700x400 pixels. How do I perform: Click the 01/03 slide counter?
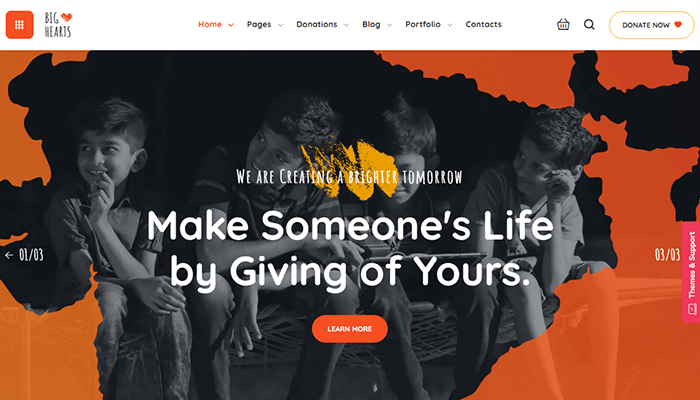[31, 255]
